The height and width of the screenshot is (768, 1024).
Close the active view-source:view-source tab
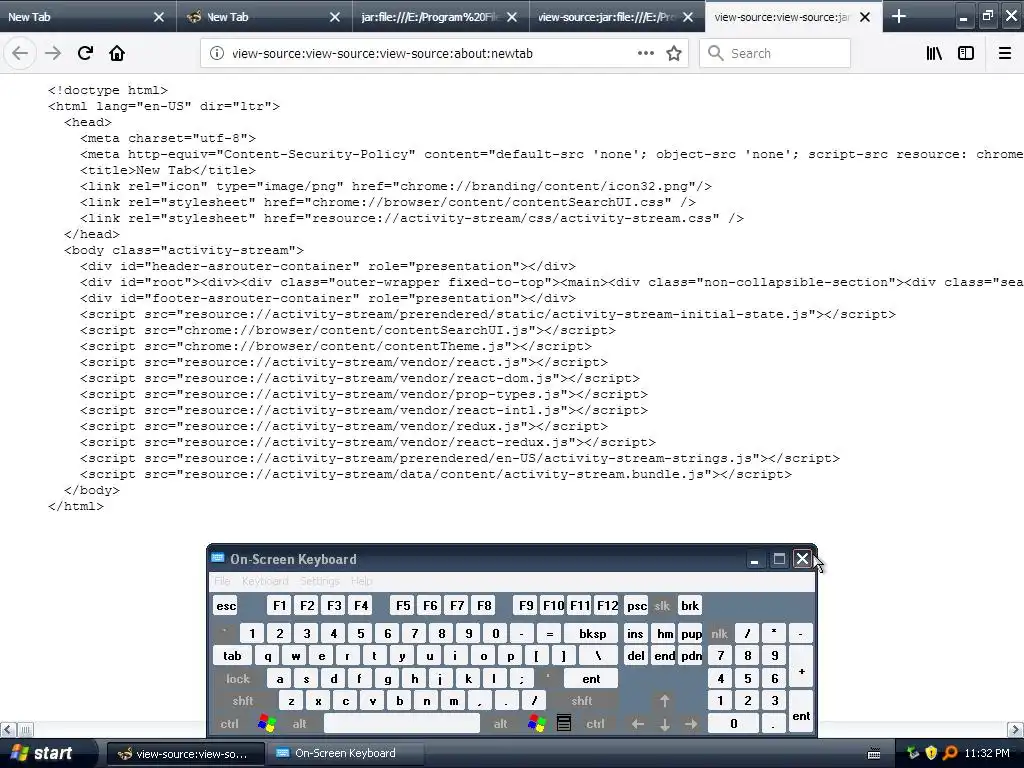pos(865,17)
